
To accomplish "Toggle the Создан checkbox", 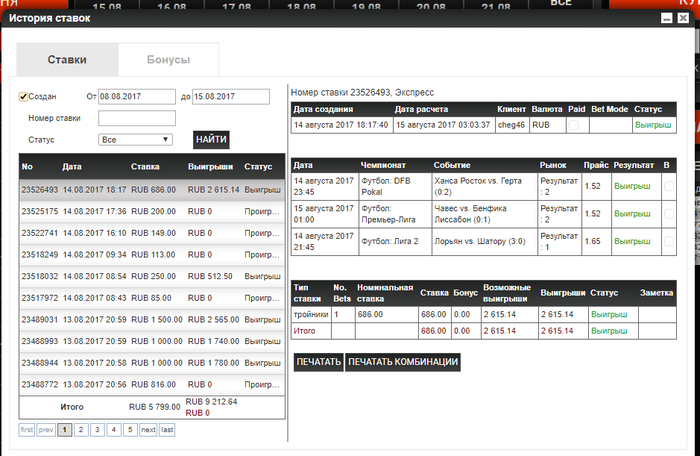I will coord(23,96).
